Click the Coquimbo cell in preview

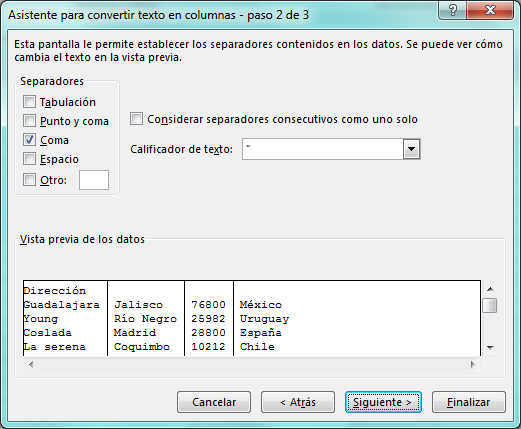142,347
